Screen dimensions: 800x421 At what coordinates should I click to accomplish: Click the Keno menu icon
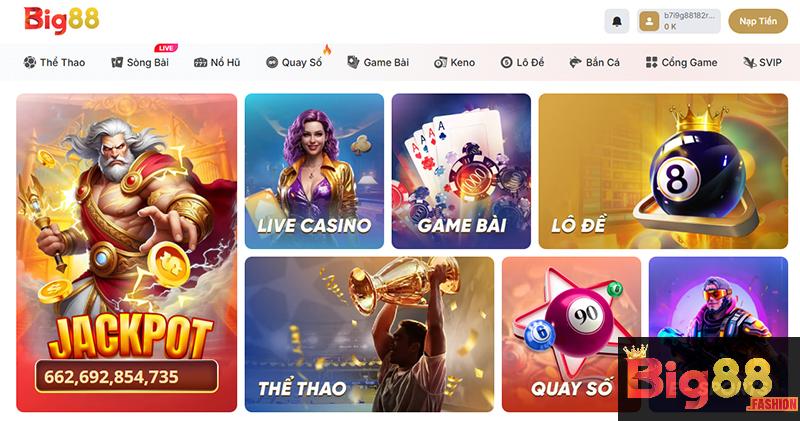tap(440, 62)
